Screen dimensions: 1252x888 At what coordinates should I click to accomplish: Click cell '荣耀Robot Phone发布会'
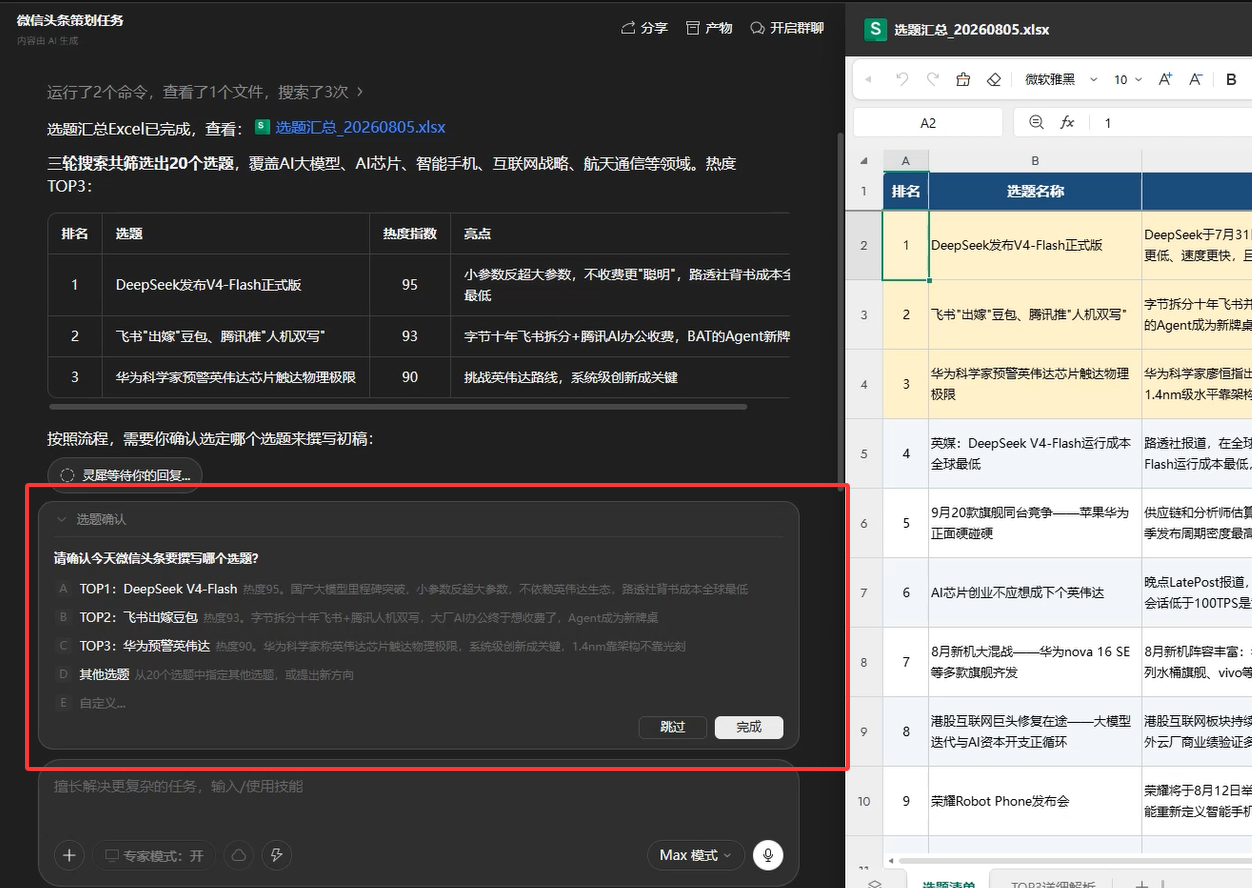(1035, 801)
